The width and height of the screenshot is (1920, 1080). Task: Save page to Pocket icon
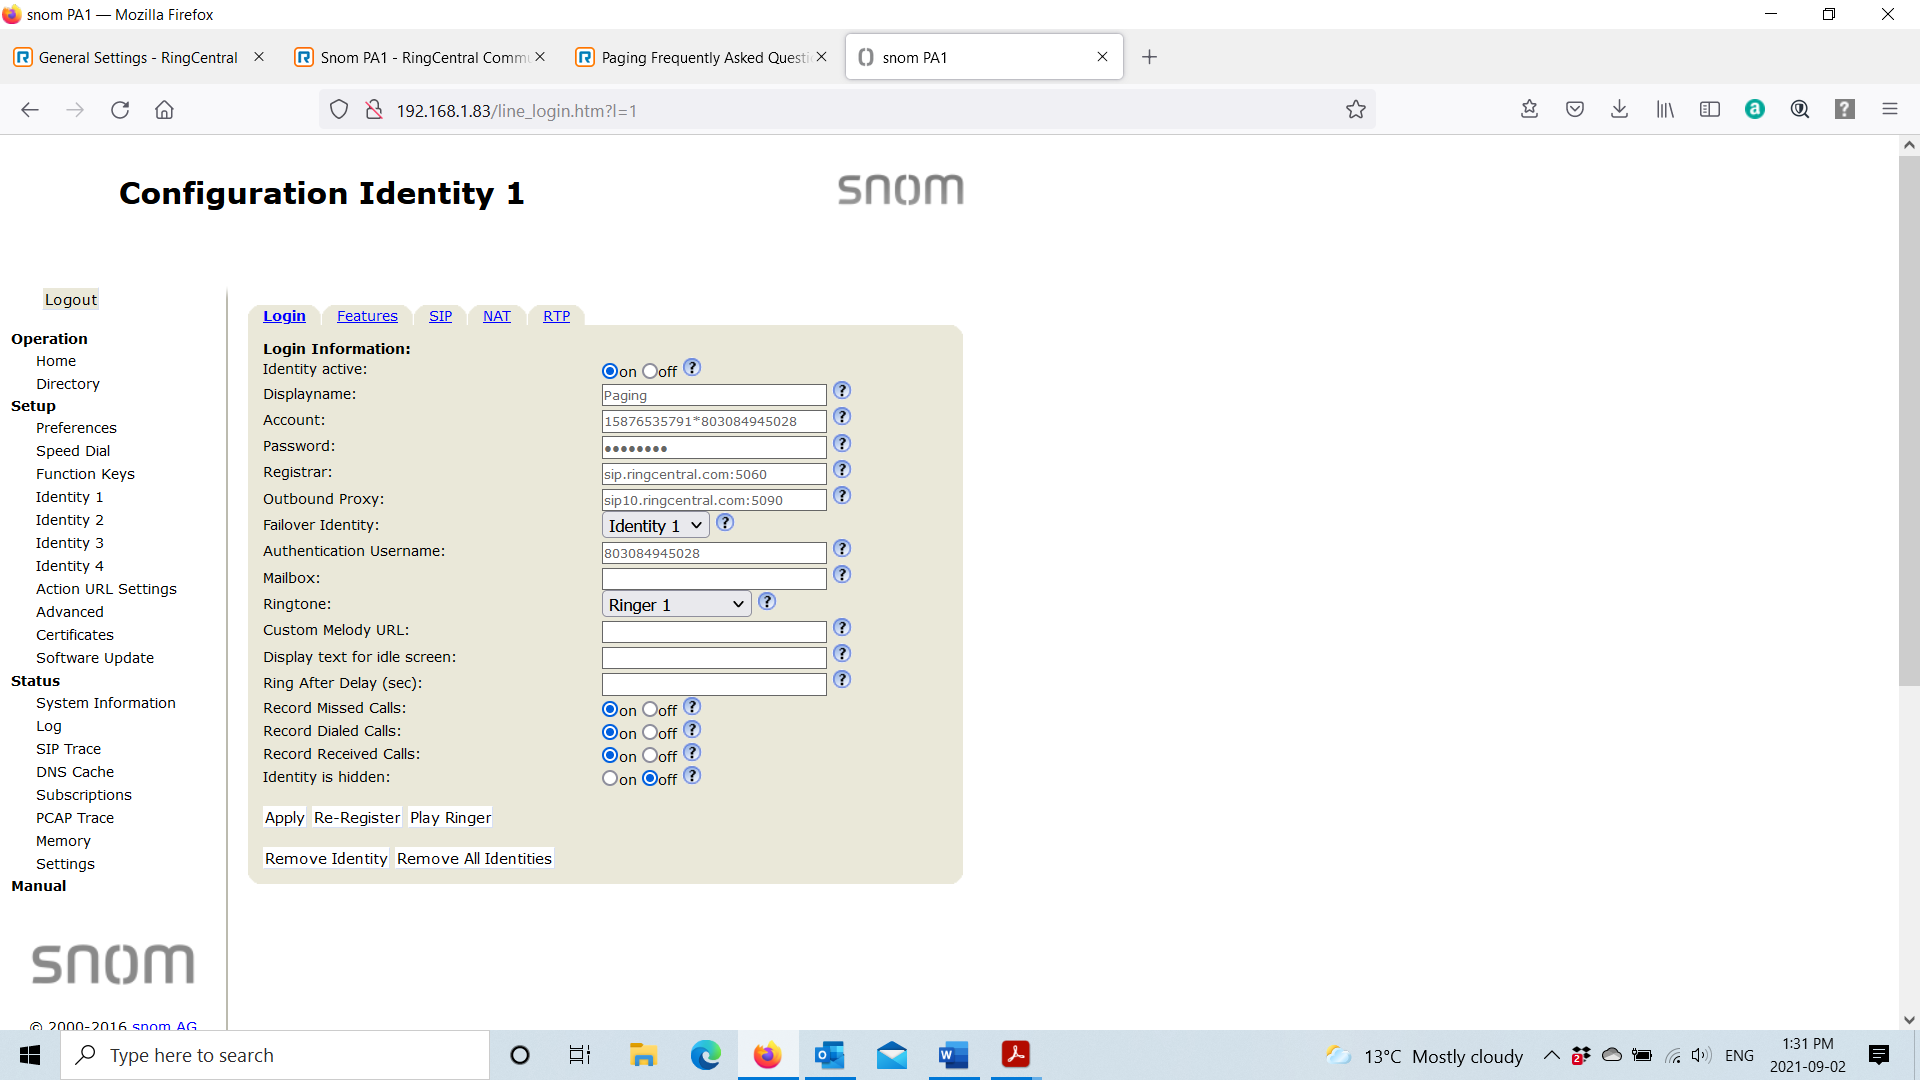coord(1575,109)
